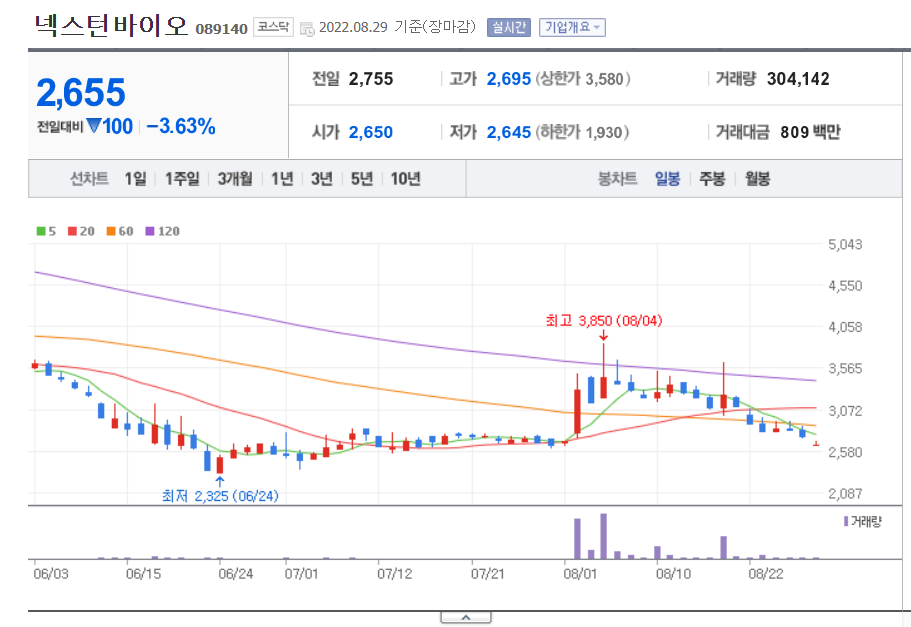This screenshot has height=627, width=911.
Task: Click the green 5-day moving average legend swatch
Action: point(41,231)
